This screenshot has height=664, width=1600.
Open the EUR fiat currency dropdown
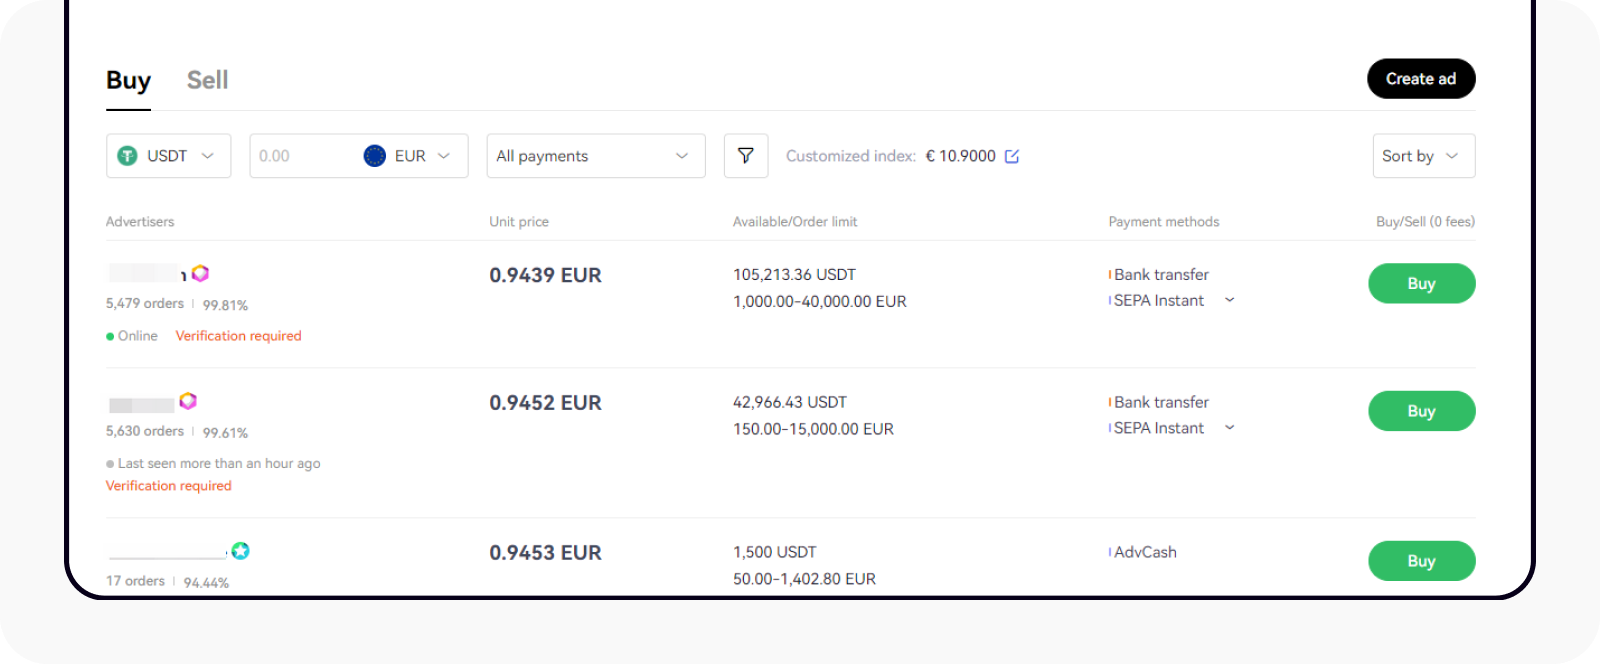pos(415,156)
